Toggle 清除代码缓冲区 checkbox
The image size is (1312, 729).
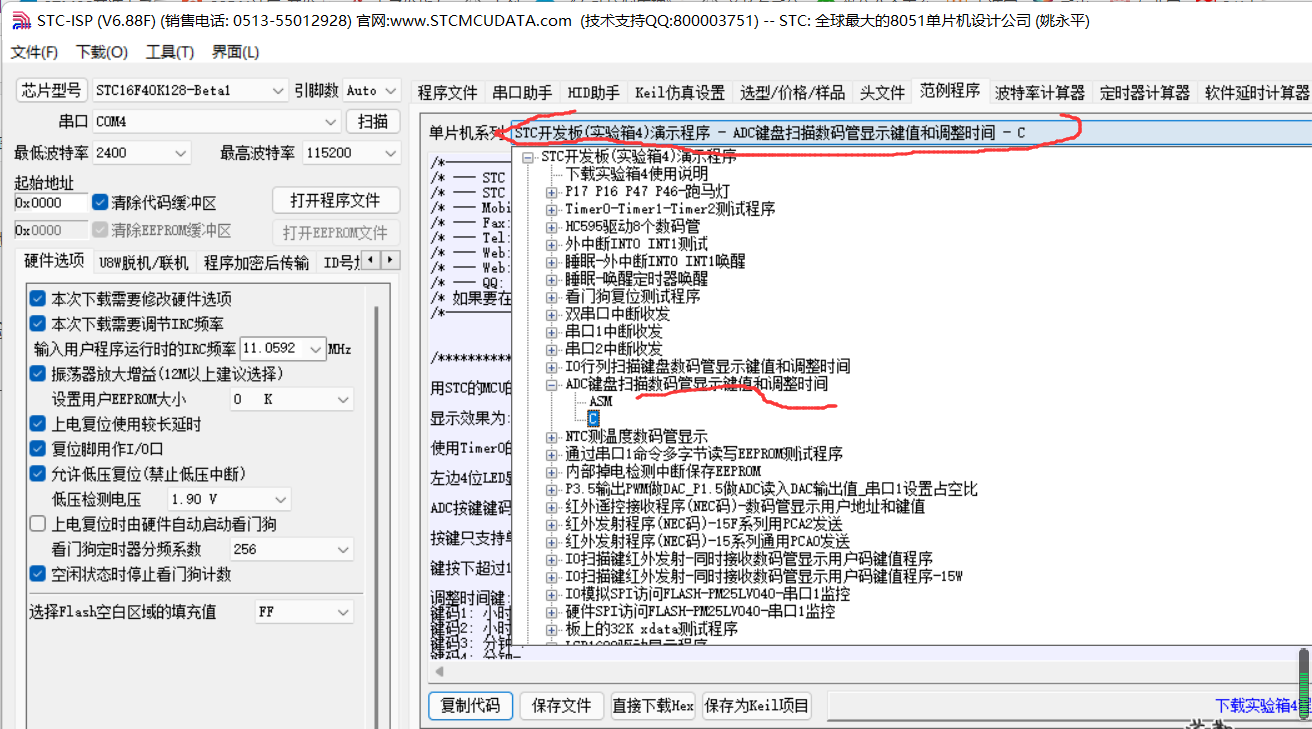pos(100,202)
